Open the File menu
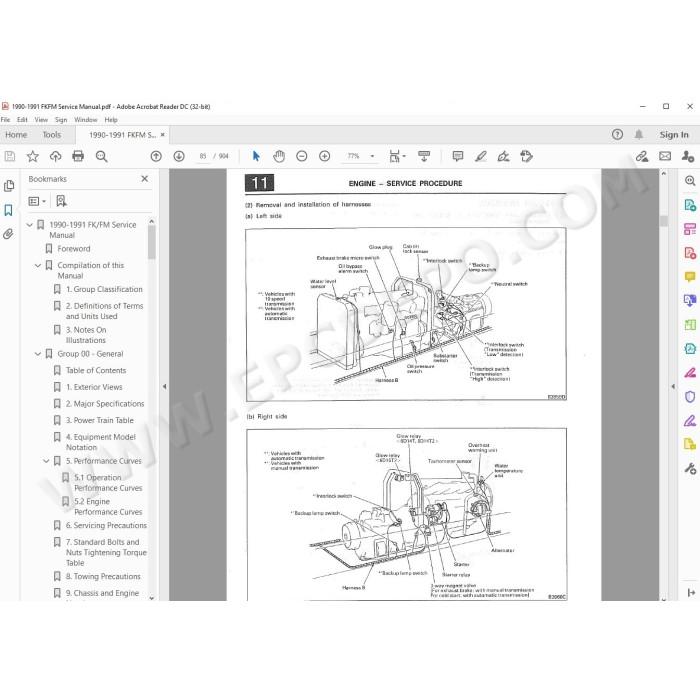The image size is (700, 700). 5,120
